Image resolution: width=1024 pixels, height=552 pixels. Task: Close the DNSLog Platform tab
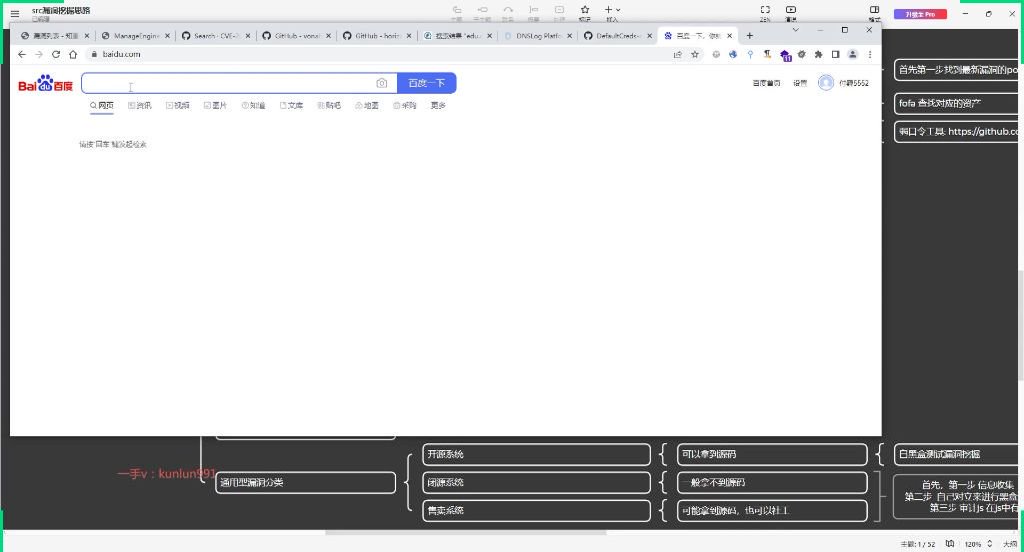(x=569, y=36)
